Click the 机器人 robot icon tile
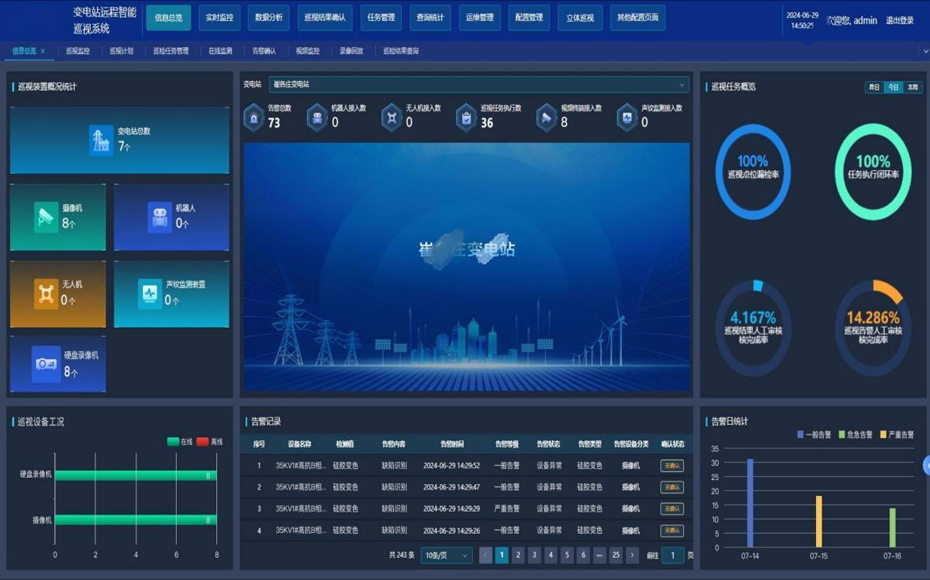Viewport: 930px width, 580px height. click(x=159, y=217)
